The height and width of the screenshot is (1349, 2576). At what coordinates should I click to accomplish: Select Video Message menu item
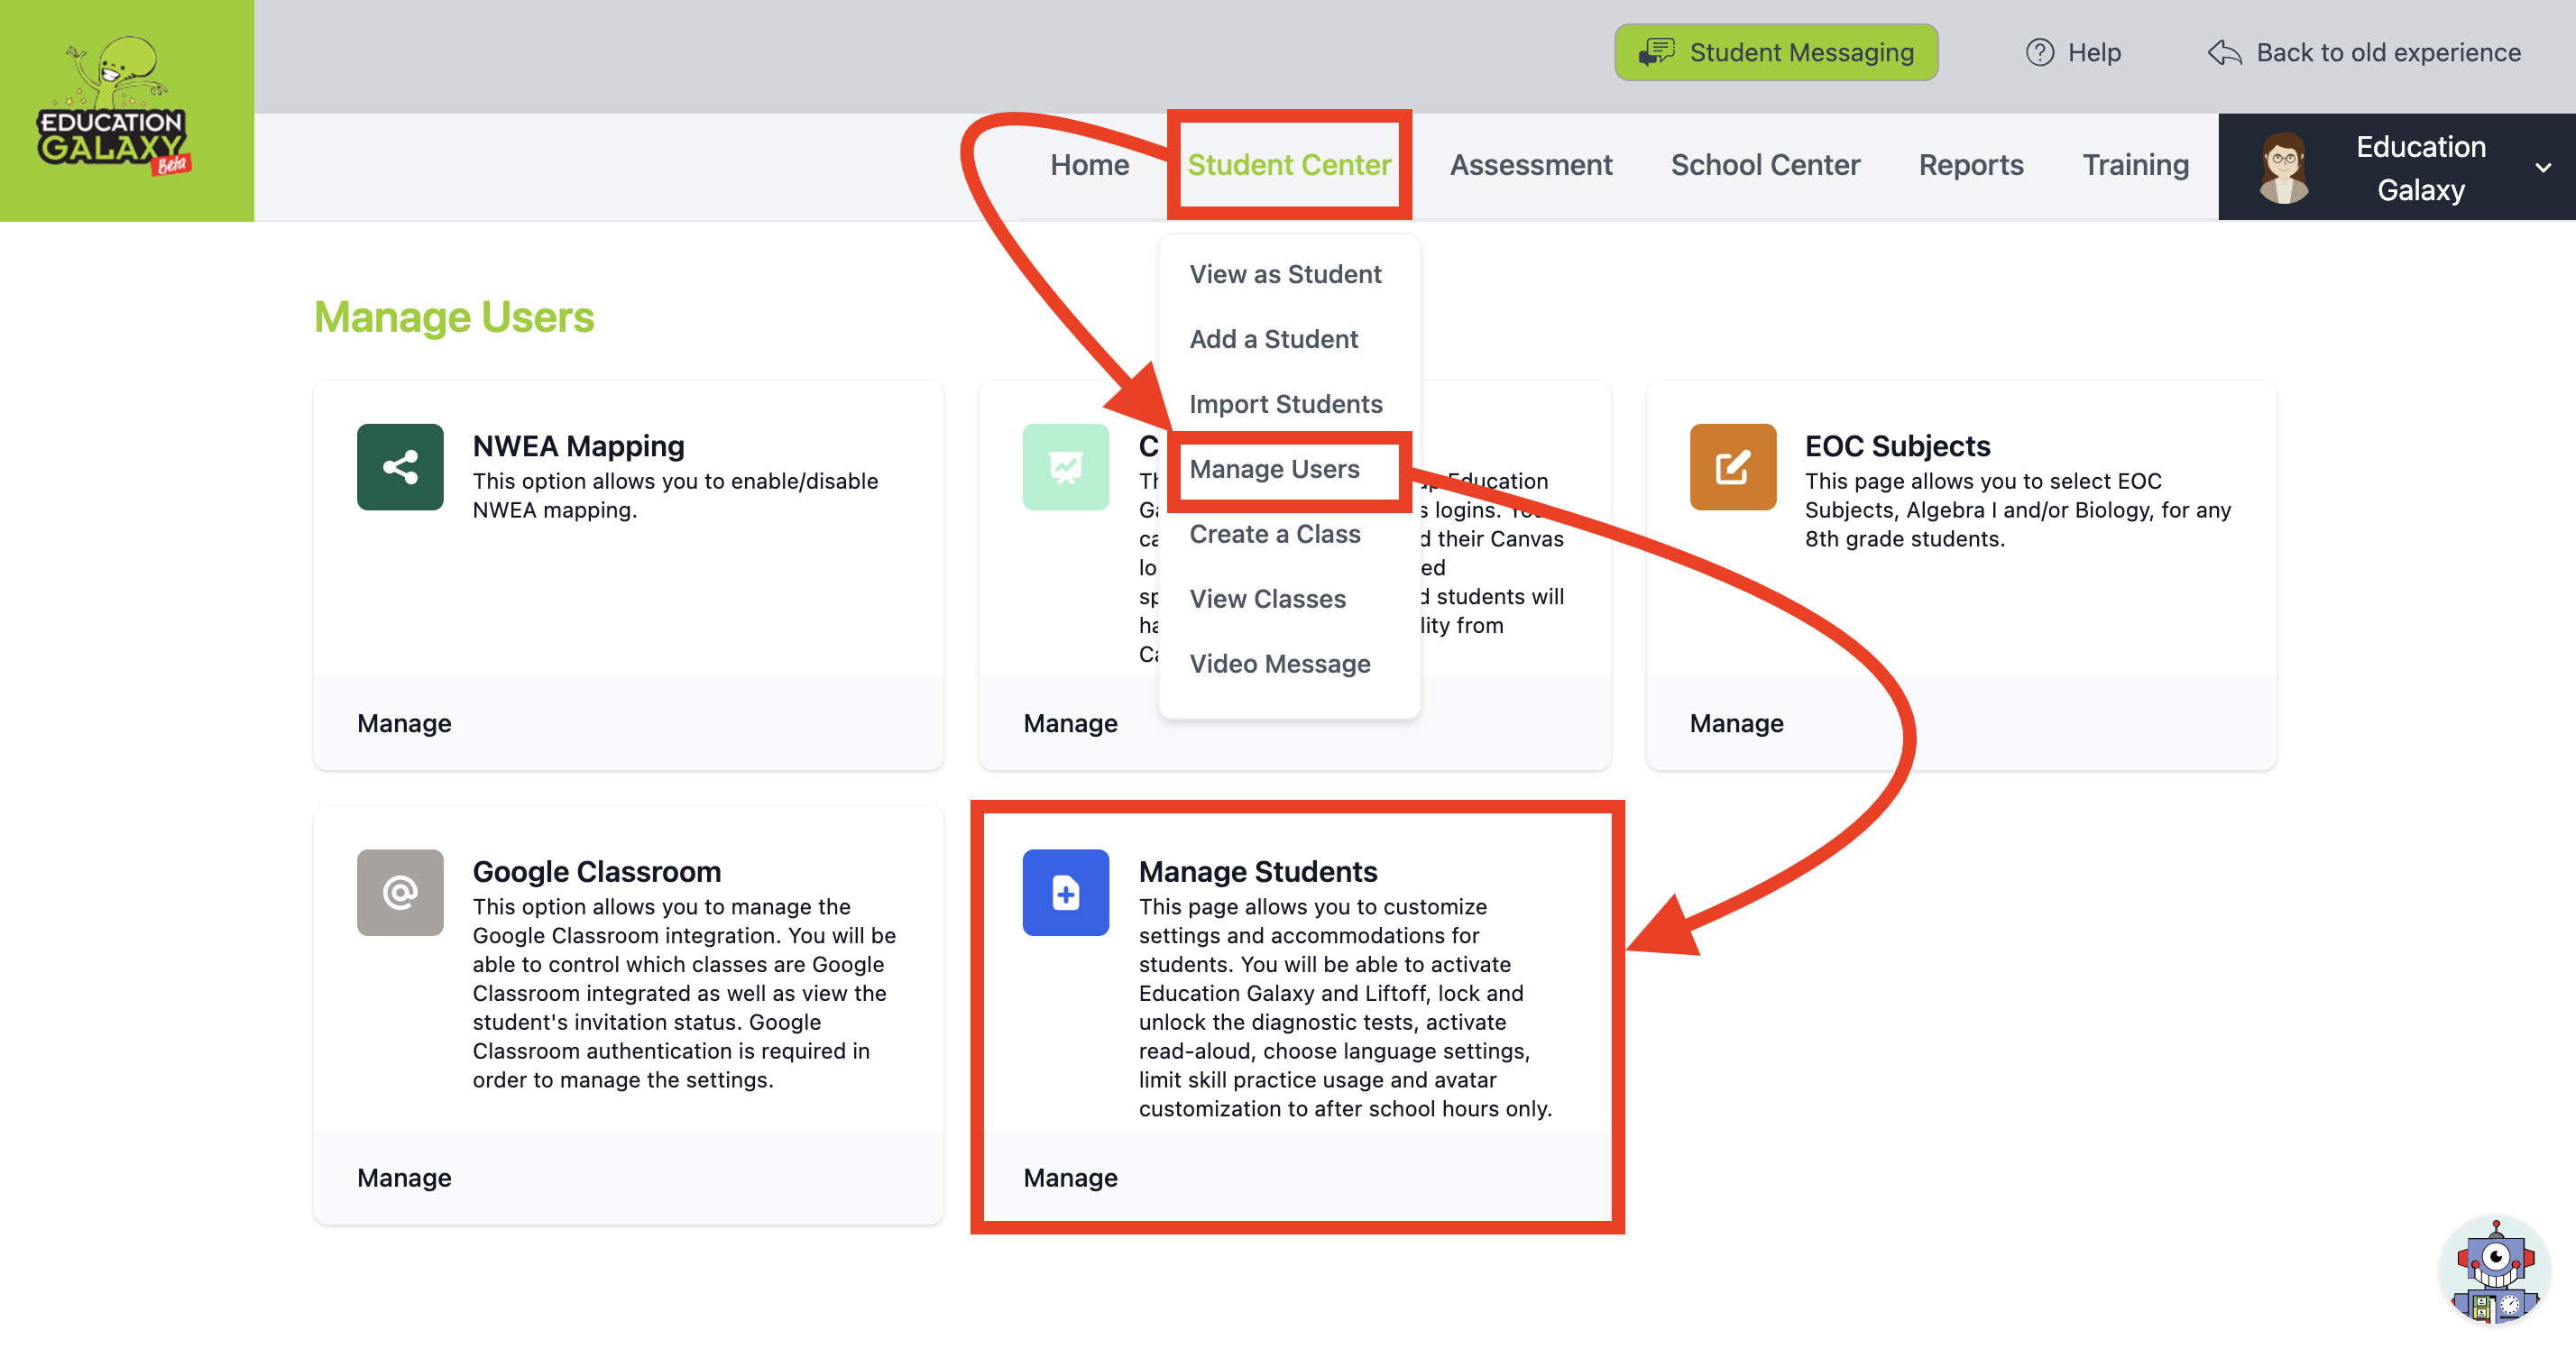coord(1279,664)
